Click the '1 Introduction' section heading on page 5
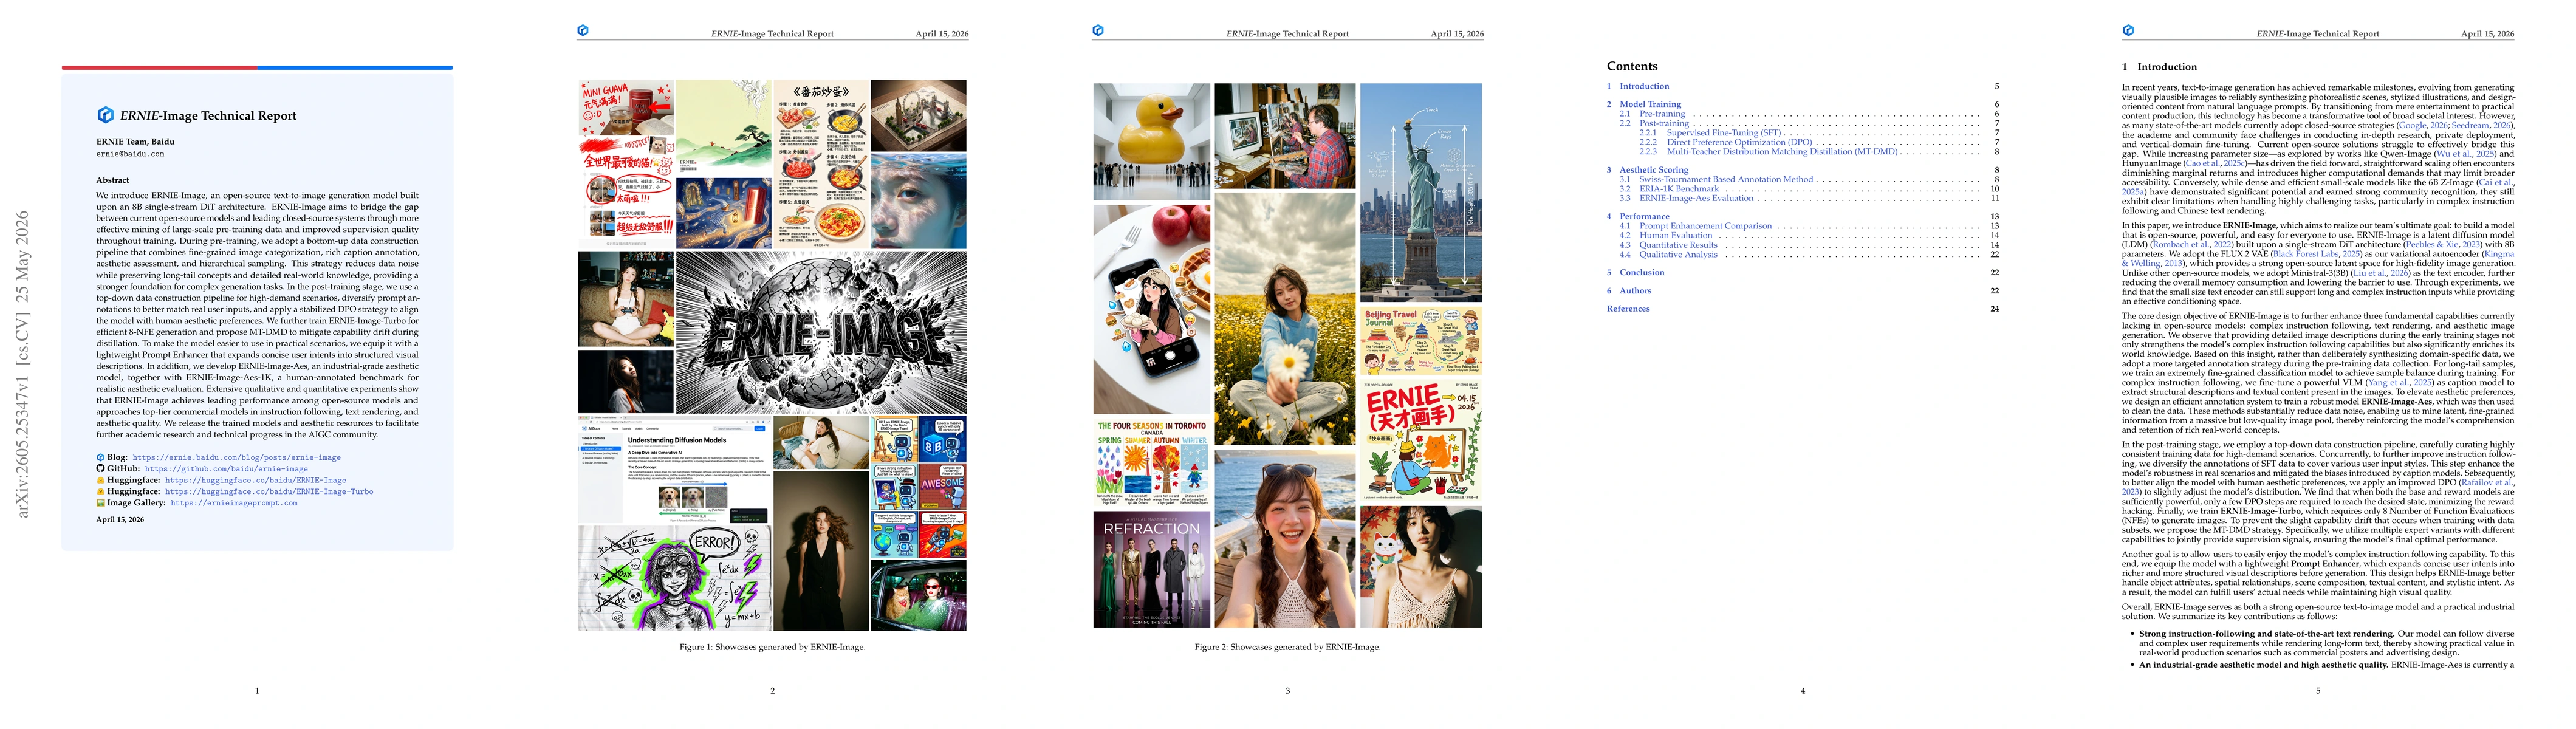The height and width of the screenshot is (729, 2576). coord(2159,67)
